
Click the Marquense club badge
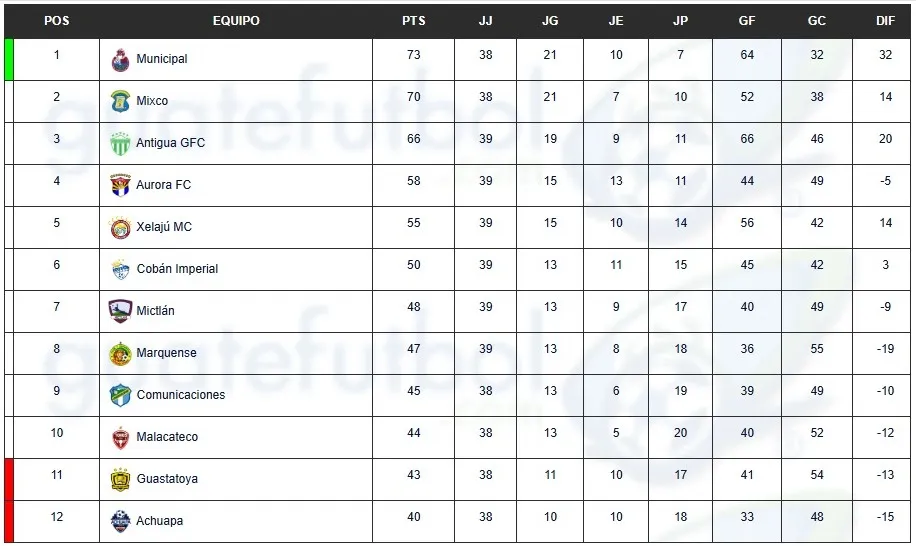120,354
